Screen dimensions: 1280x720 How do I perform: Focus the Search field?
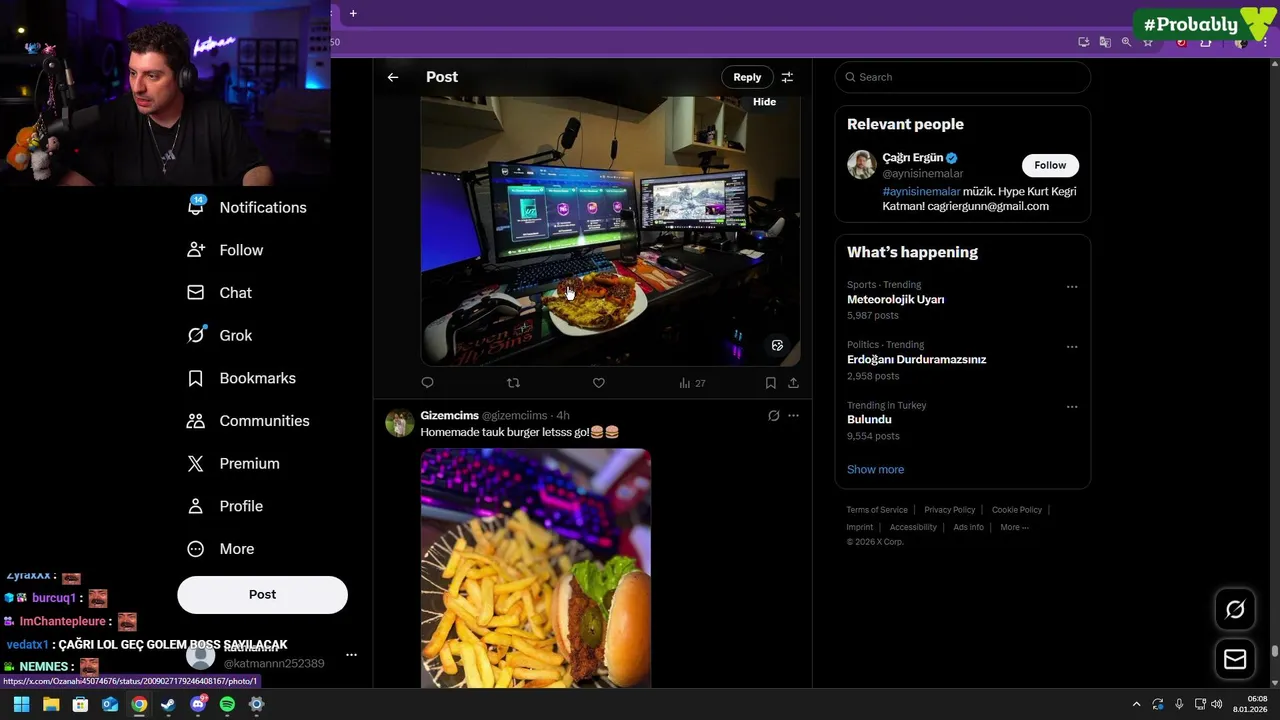[x=962, y=77]
